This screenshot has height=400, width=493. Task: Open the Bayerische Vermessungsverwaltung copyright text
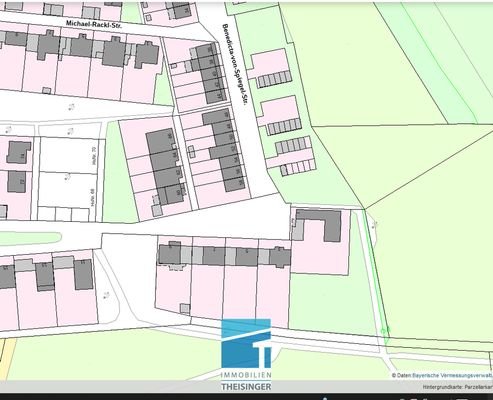[x=442, y=375]
